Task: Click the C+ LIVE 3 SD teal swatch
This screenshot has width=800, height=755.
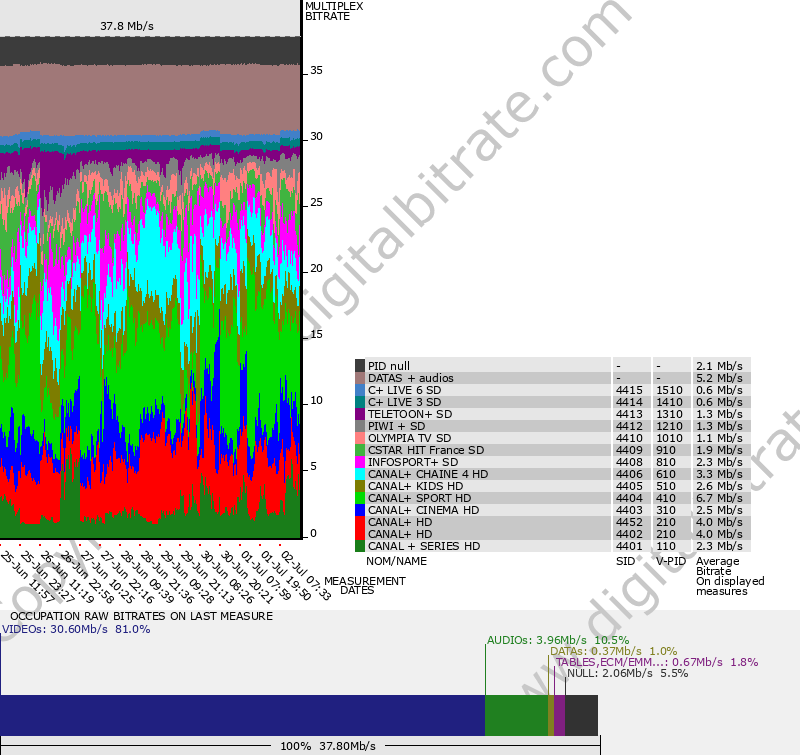Action: [x=360, y=402]
